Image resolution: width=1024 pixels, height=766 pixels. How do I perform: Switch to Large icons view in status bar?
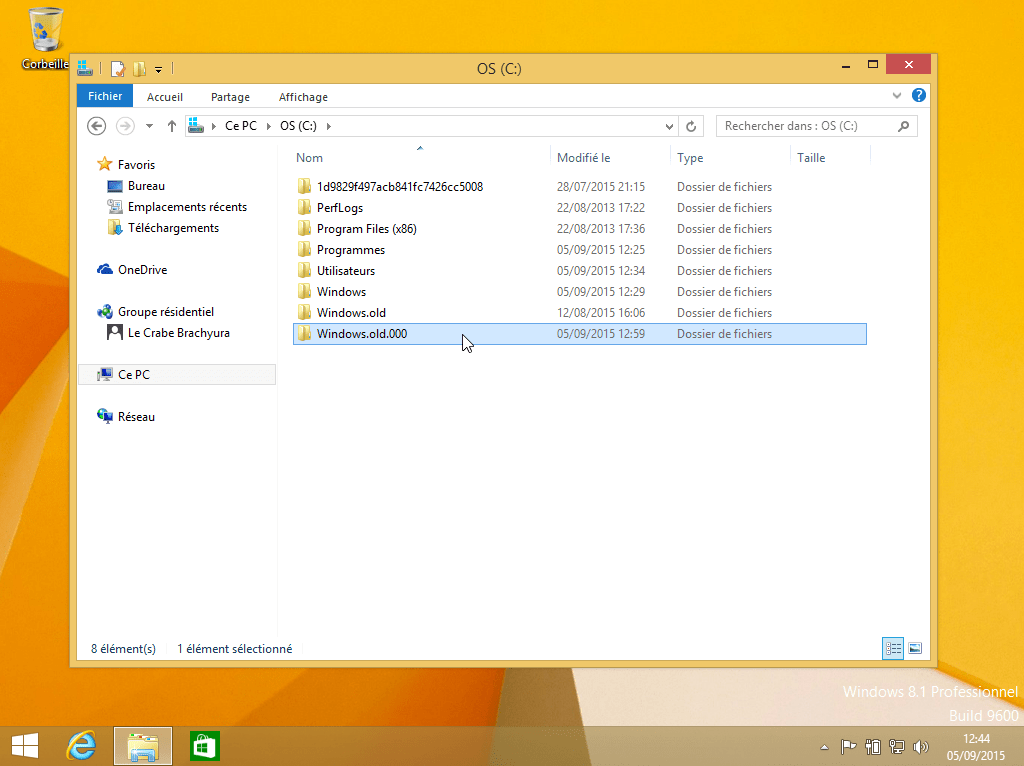(915, 648)
